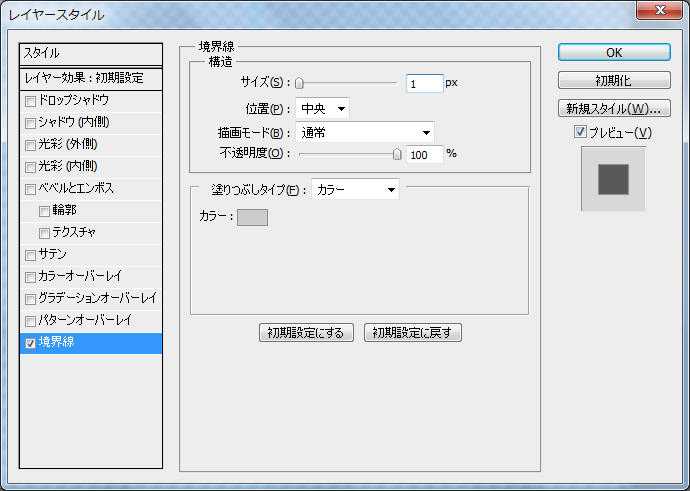Uncheck the 境界線 checkbox
690x491 pixels.
[x=30, y=344]
